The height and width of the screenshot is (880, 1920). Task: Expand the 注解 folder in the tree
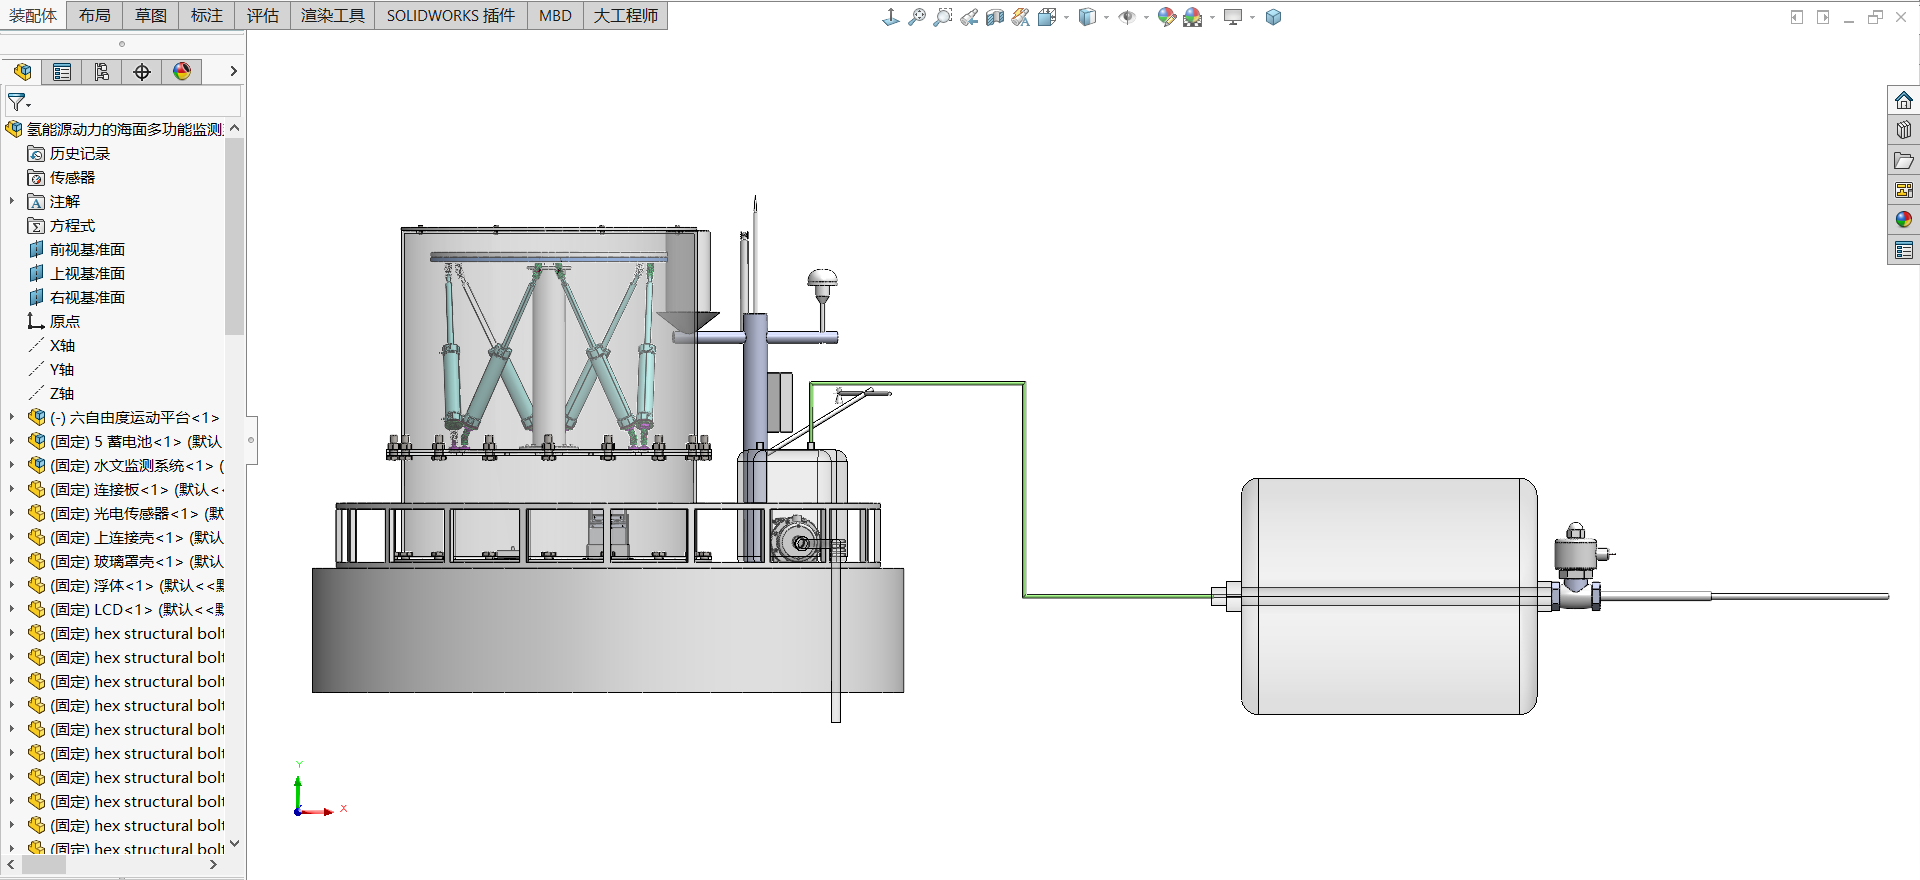pos(12,201)
